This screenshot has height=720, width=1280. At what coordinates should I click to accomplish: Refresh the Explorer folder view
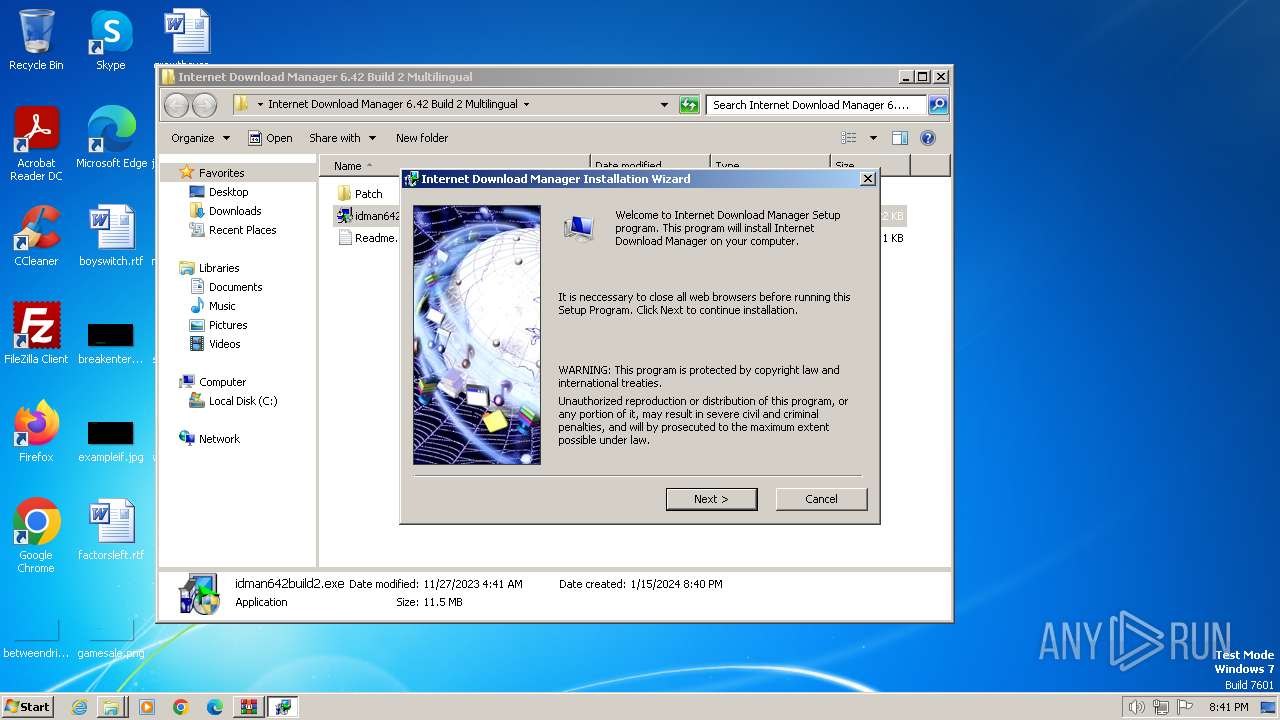(x=689, y=105)
